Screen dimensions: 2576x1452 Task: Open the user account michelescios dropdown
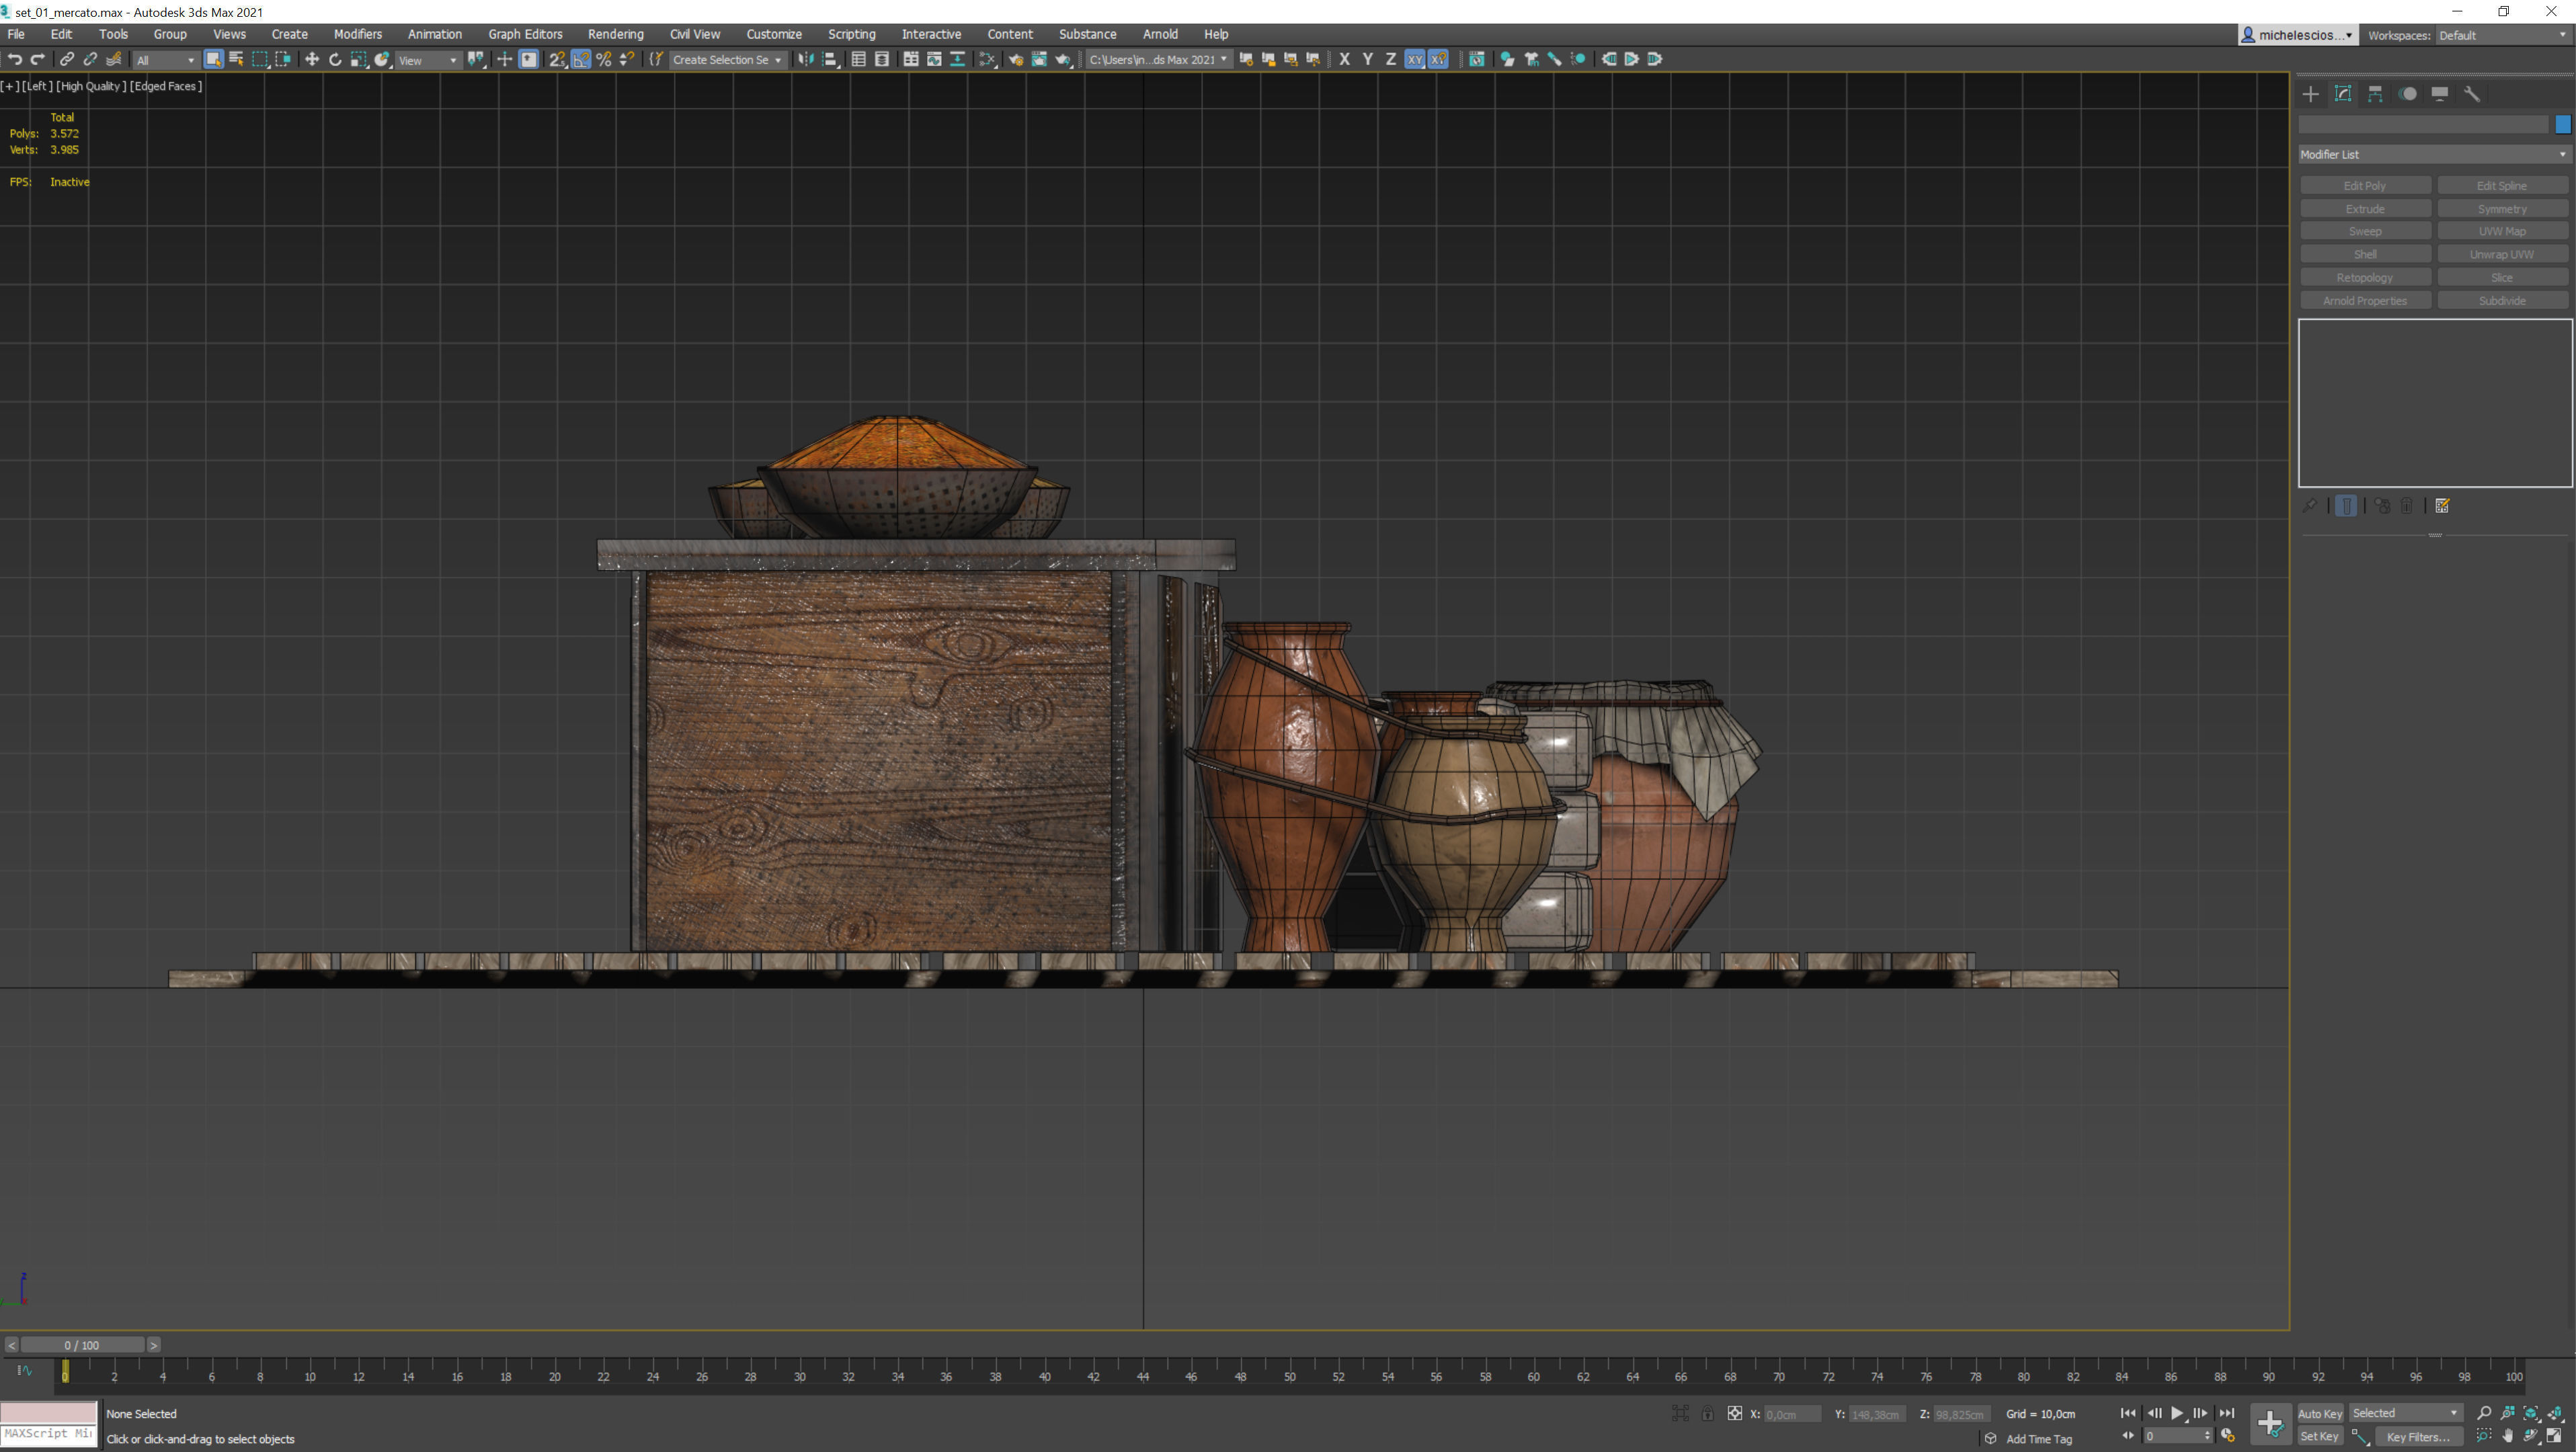2298,35
